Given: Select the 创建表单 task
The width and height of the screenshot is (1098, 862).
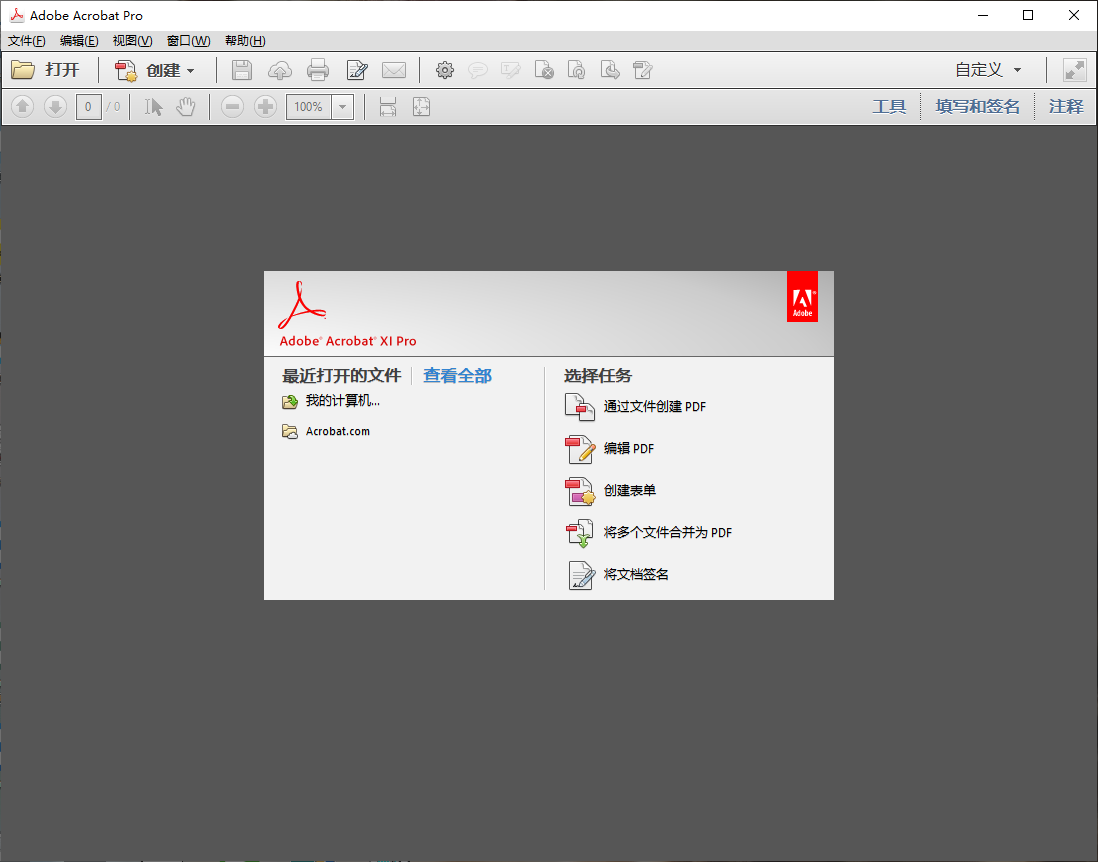Looking at the screenshot, I should pos(610,490).
